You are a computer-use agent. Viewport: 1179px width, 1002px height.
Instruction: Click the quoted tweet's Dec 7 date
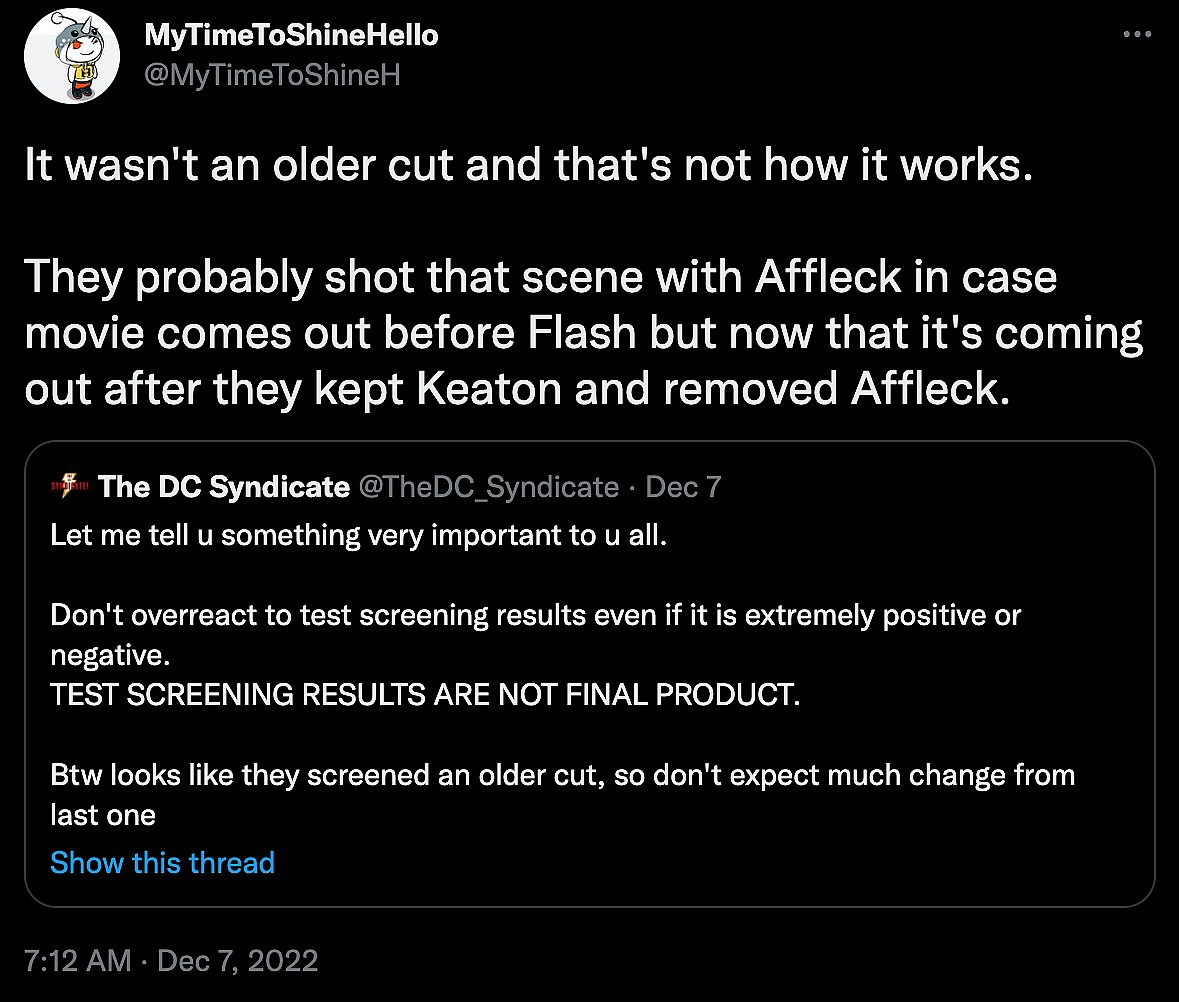tap(684, 487)
